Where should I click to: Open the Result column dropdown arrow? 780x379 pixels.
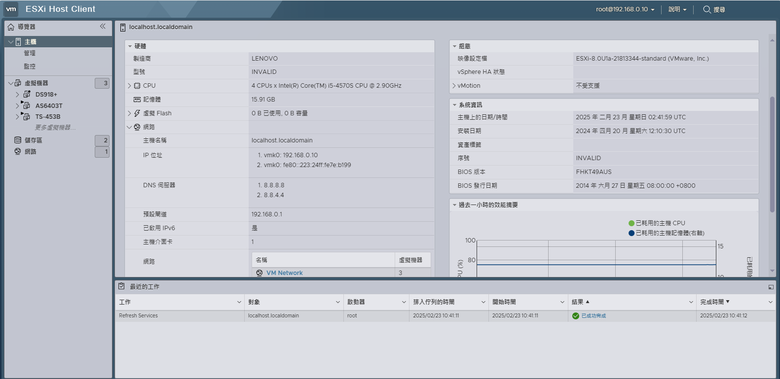(x=690, y=302)
